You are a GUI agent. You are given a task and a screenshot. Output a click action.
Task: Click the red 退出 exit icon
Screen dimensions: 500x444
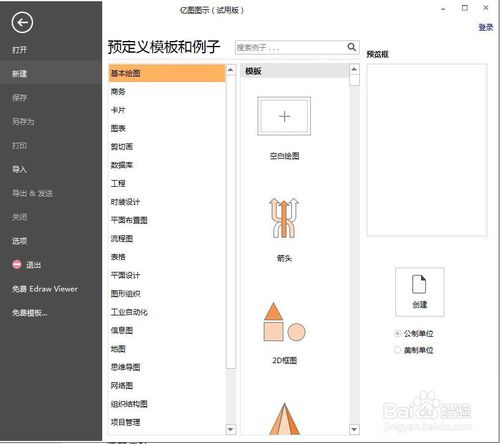[17, 264]
